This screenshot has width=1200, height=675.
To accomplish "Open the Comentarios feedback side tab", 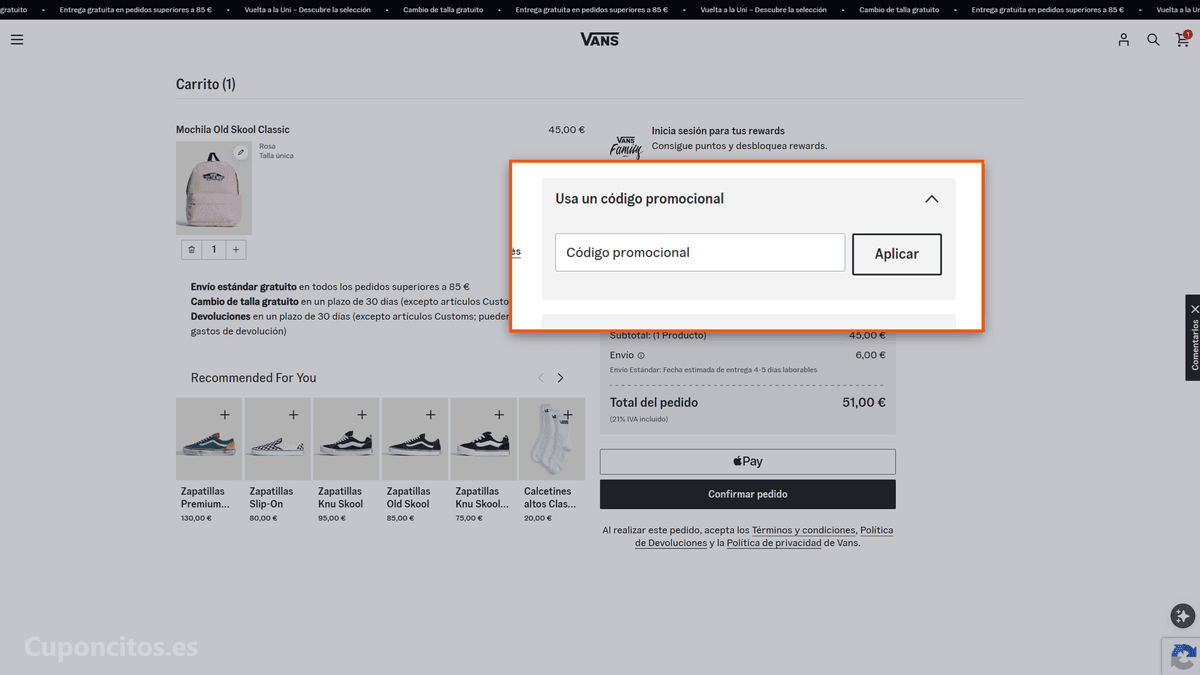I will click(1193, 344).
